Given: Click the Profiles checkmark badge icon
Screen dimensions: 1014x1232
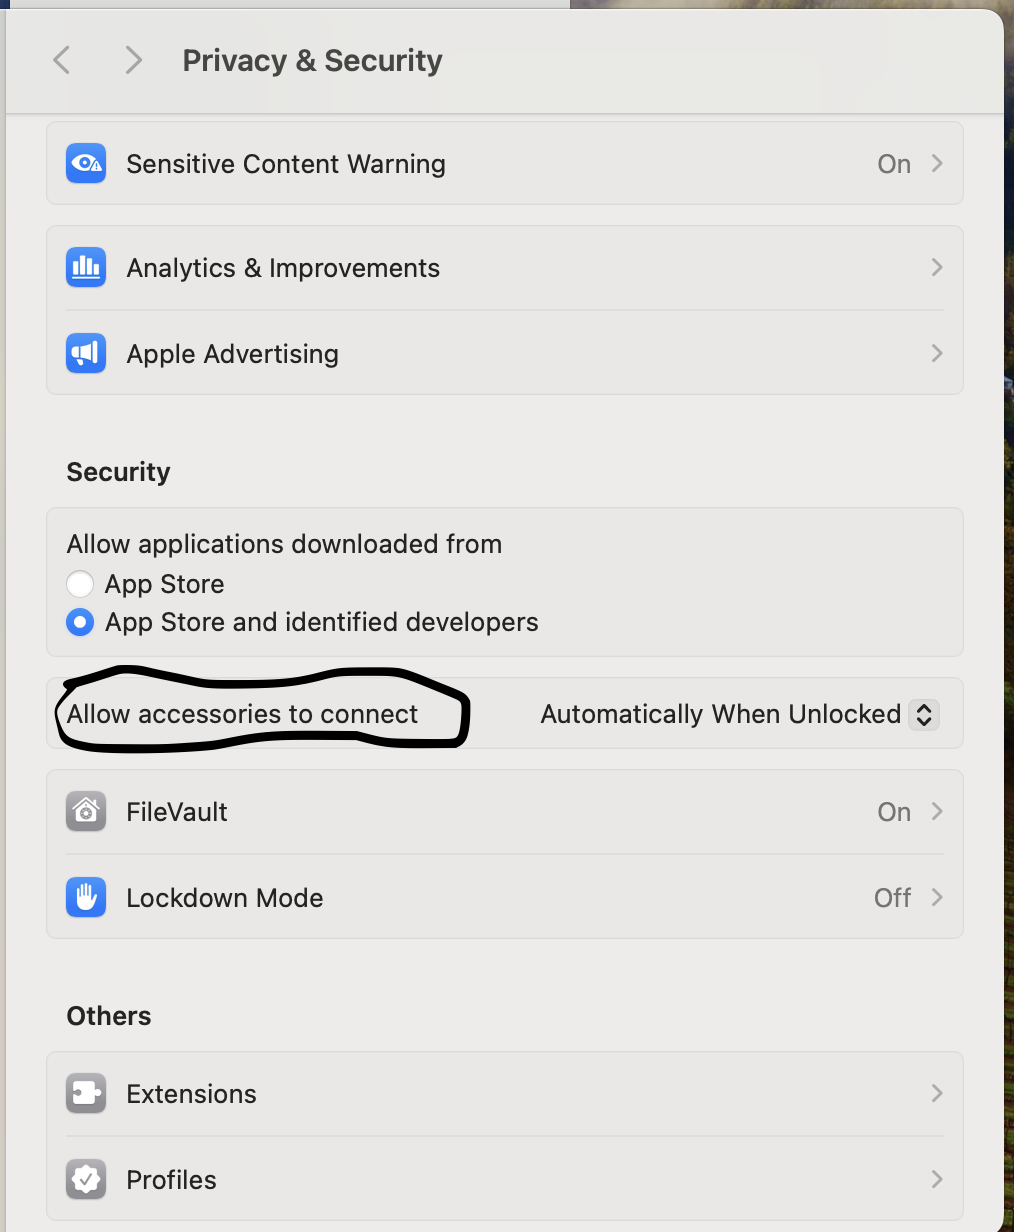Looking at the screenshot, I should pos(86,1179).
